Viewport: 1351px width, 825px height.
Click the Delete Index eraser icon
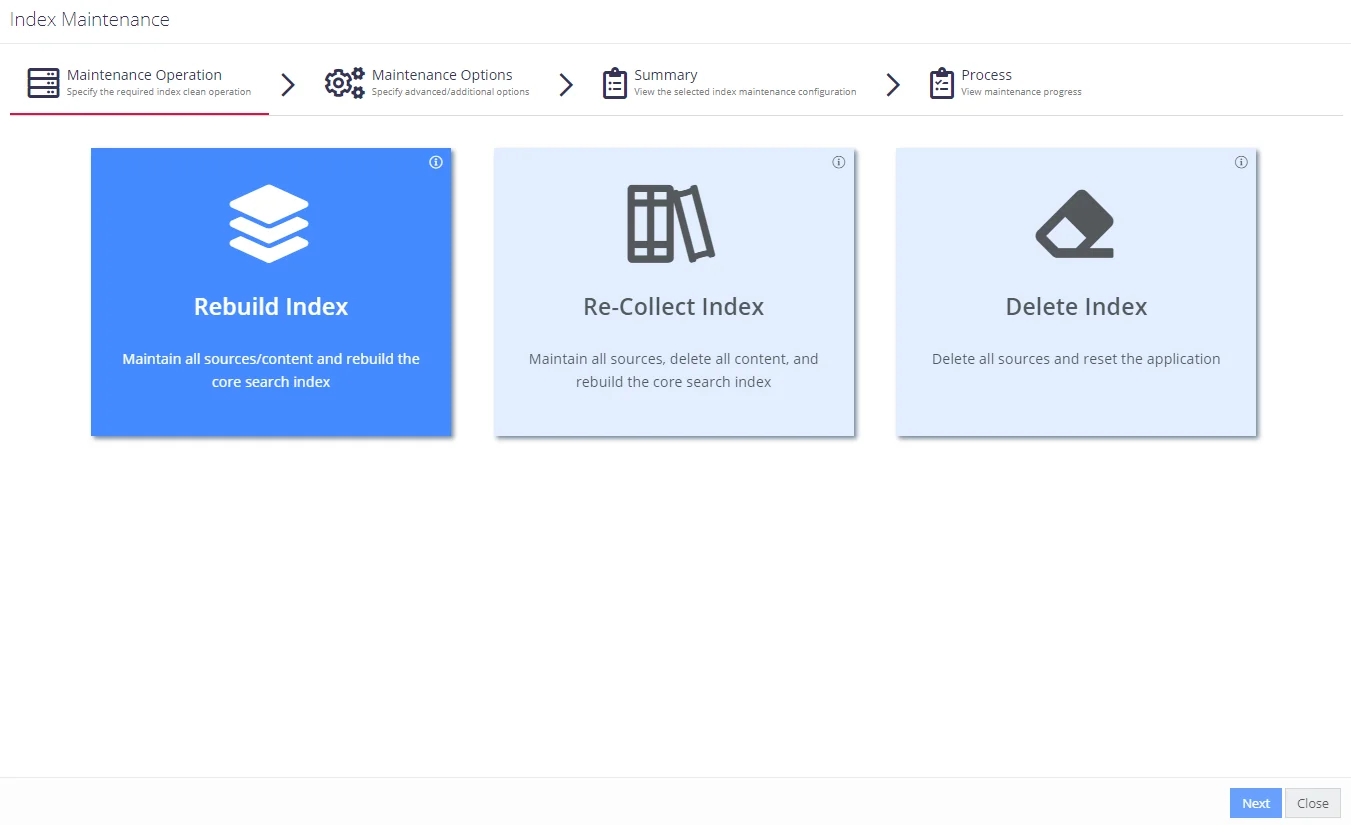coord(1075,224)
